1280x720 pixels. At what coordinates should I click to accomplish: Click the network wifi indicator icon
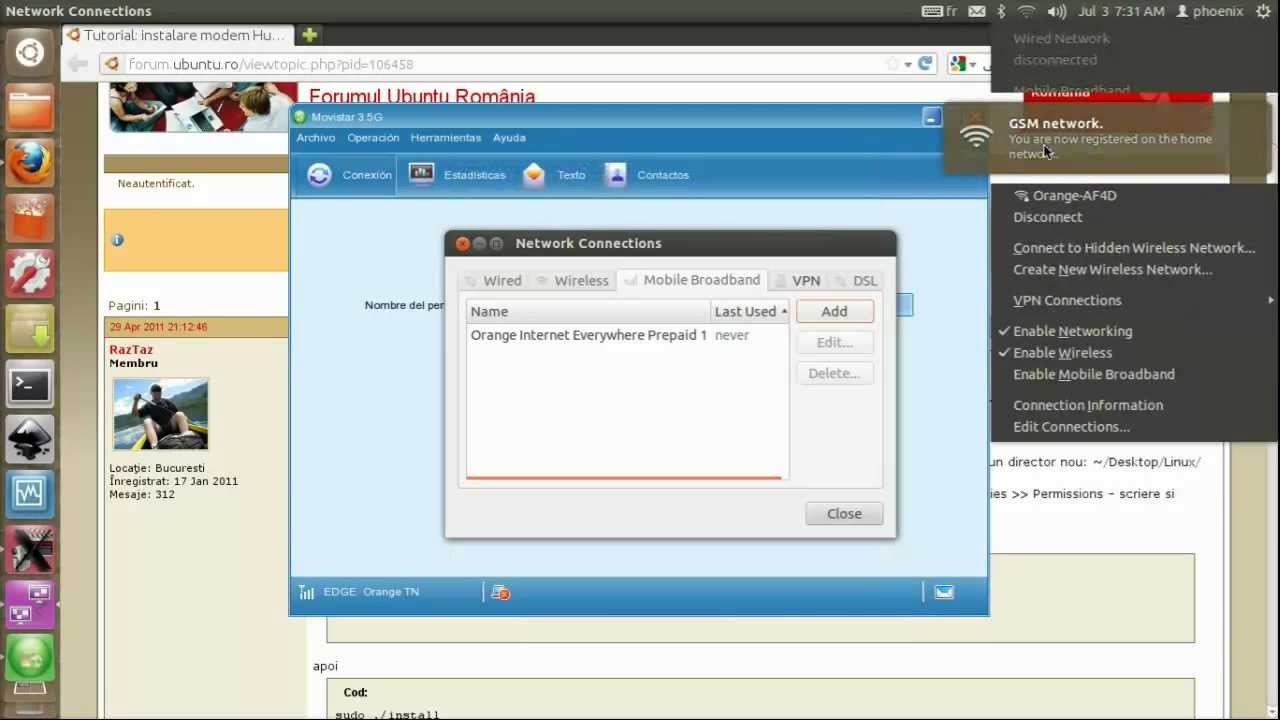[1027, 11]
